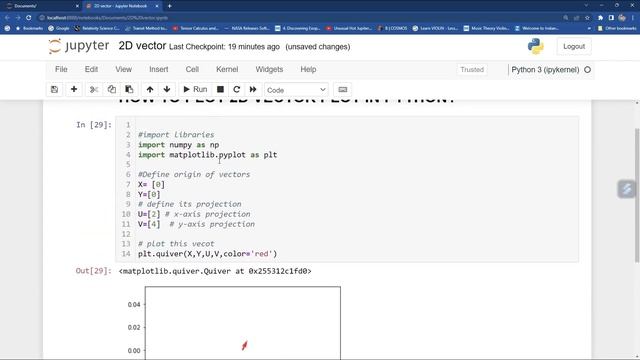Reload the current page
640x360 pixels.
pyautogui.click(x=29, y=18)
